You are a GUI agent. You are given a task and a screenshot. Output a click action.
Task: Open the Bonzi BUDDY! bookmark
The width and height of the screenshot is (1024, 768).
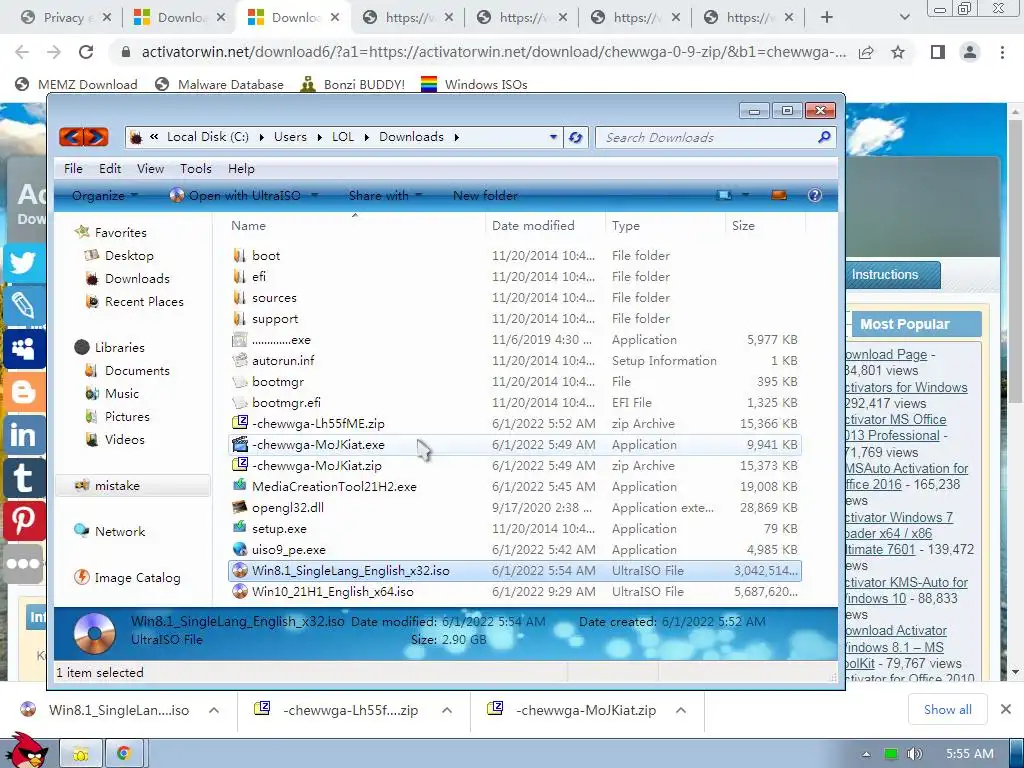353,84
